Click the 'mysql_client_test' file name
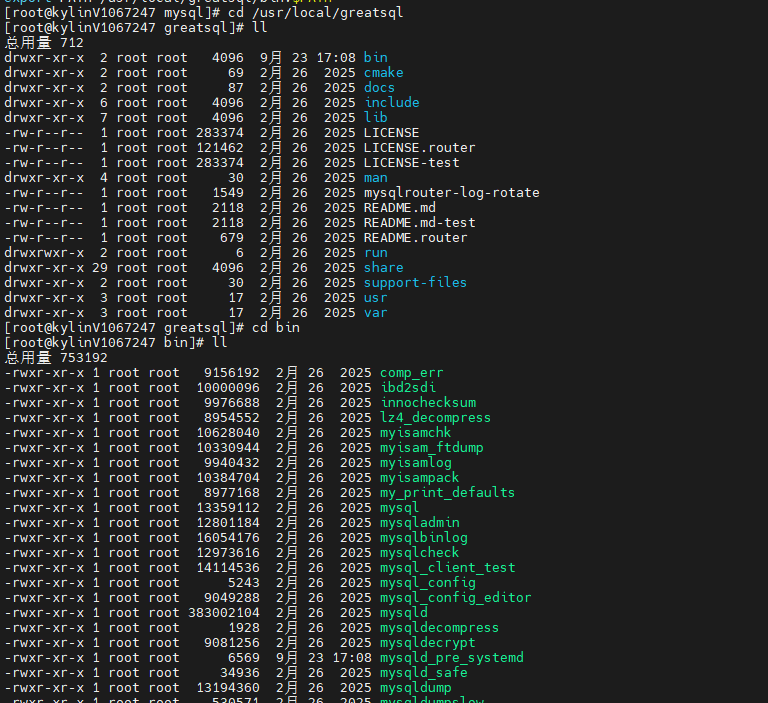768x703 pixels. 447,568
